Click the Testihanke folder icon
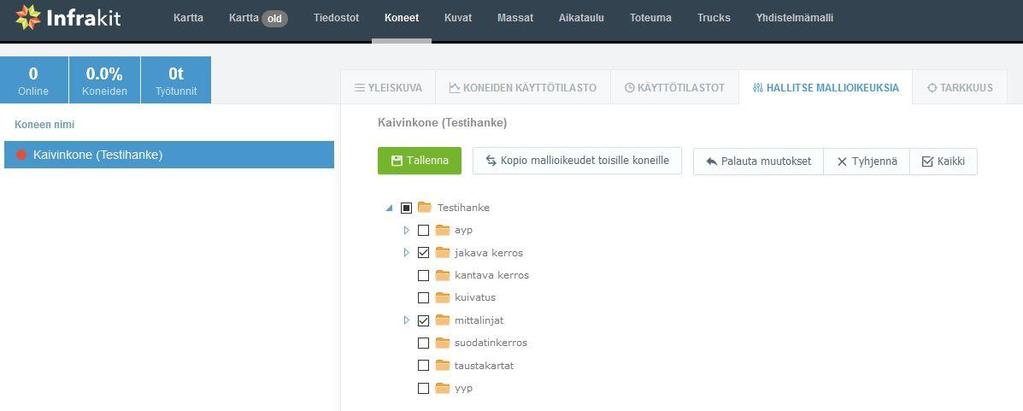The width and height of the screenshot is (1023, 411). pos(425,207)
